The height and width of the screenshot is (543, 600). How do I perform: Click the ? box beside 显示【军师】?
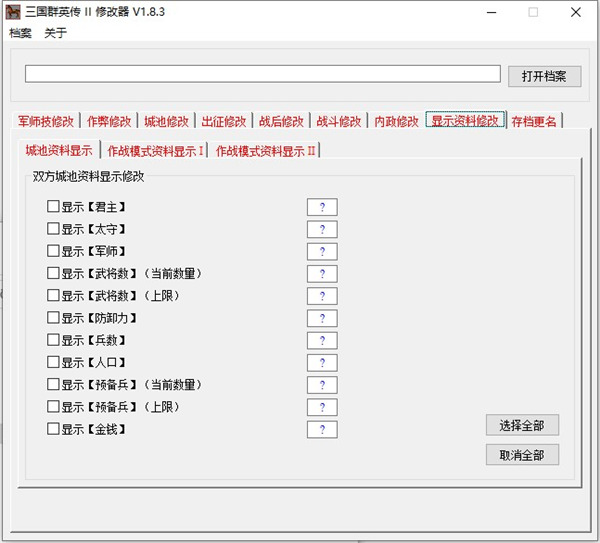click(322, 252)
